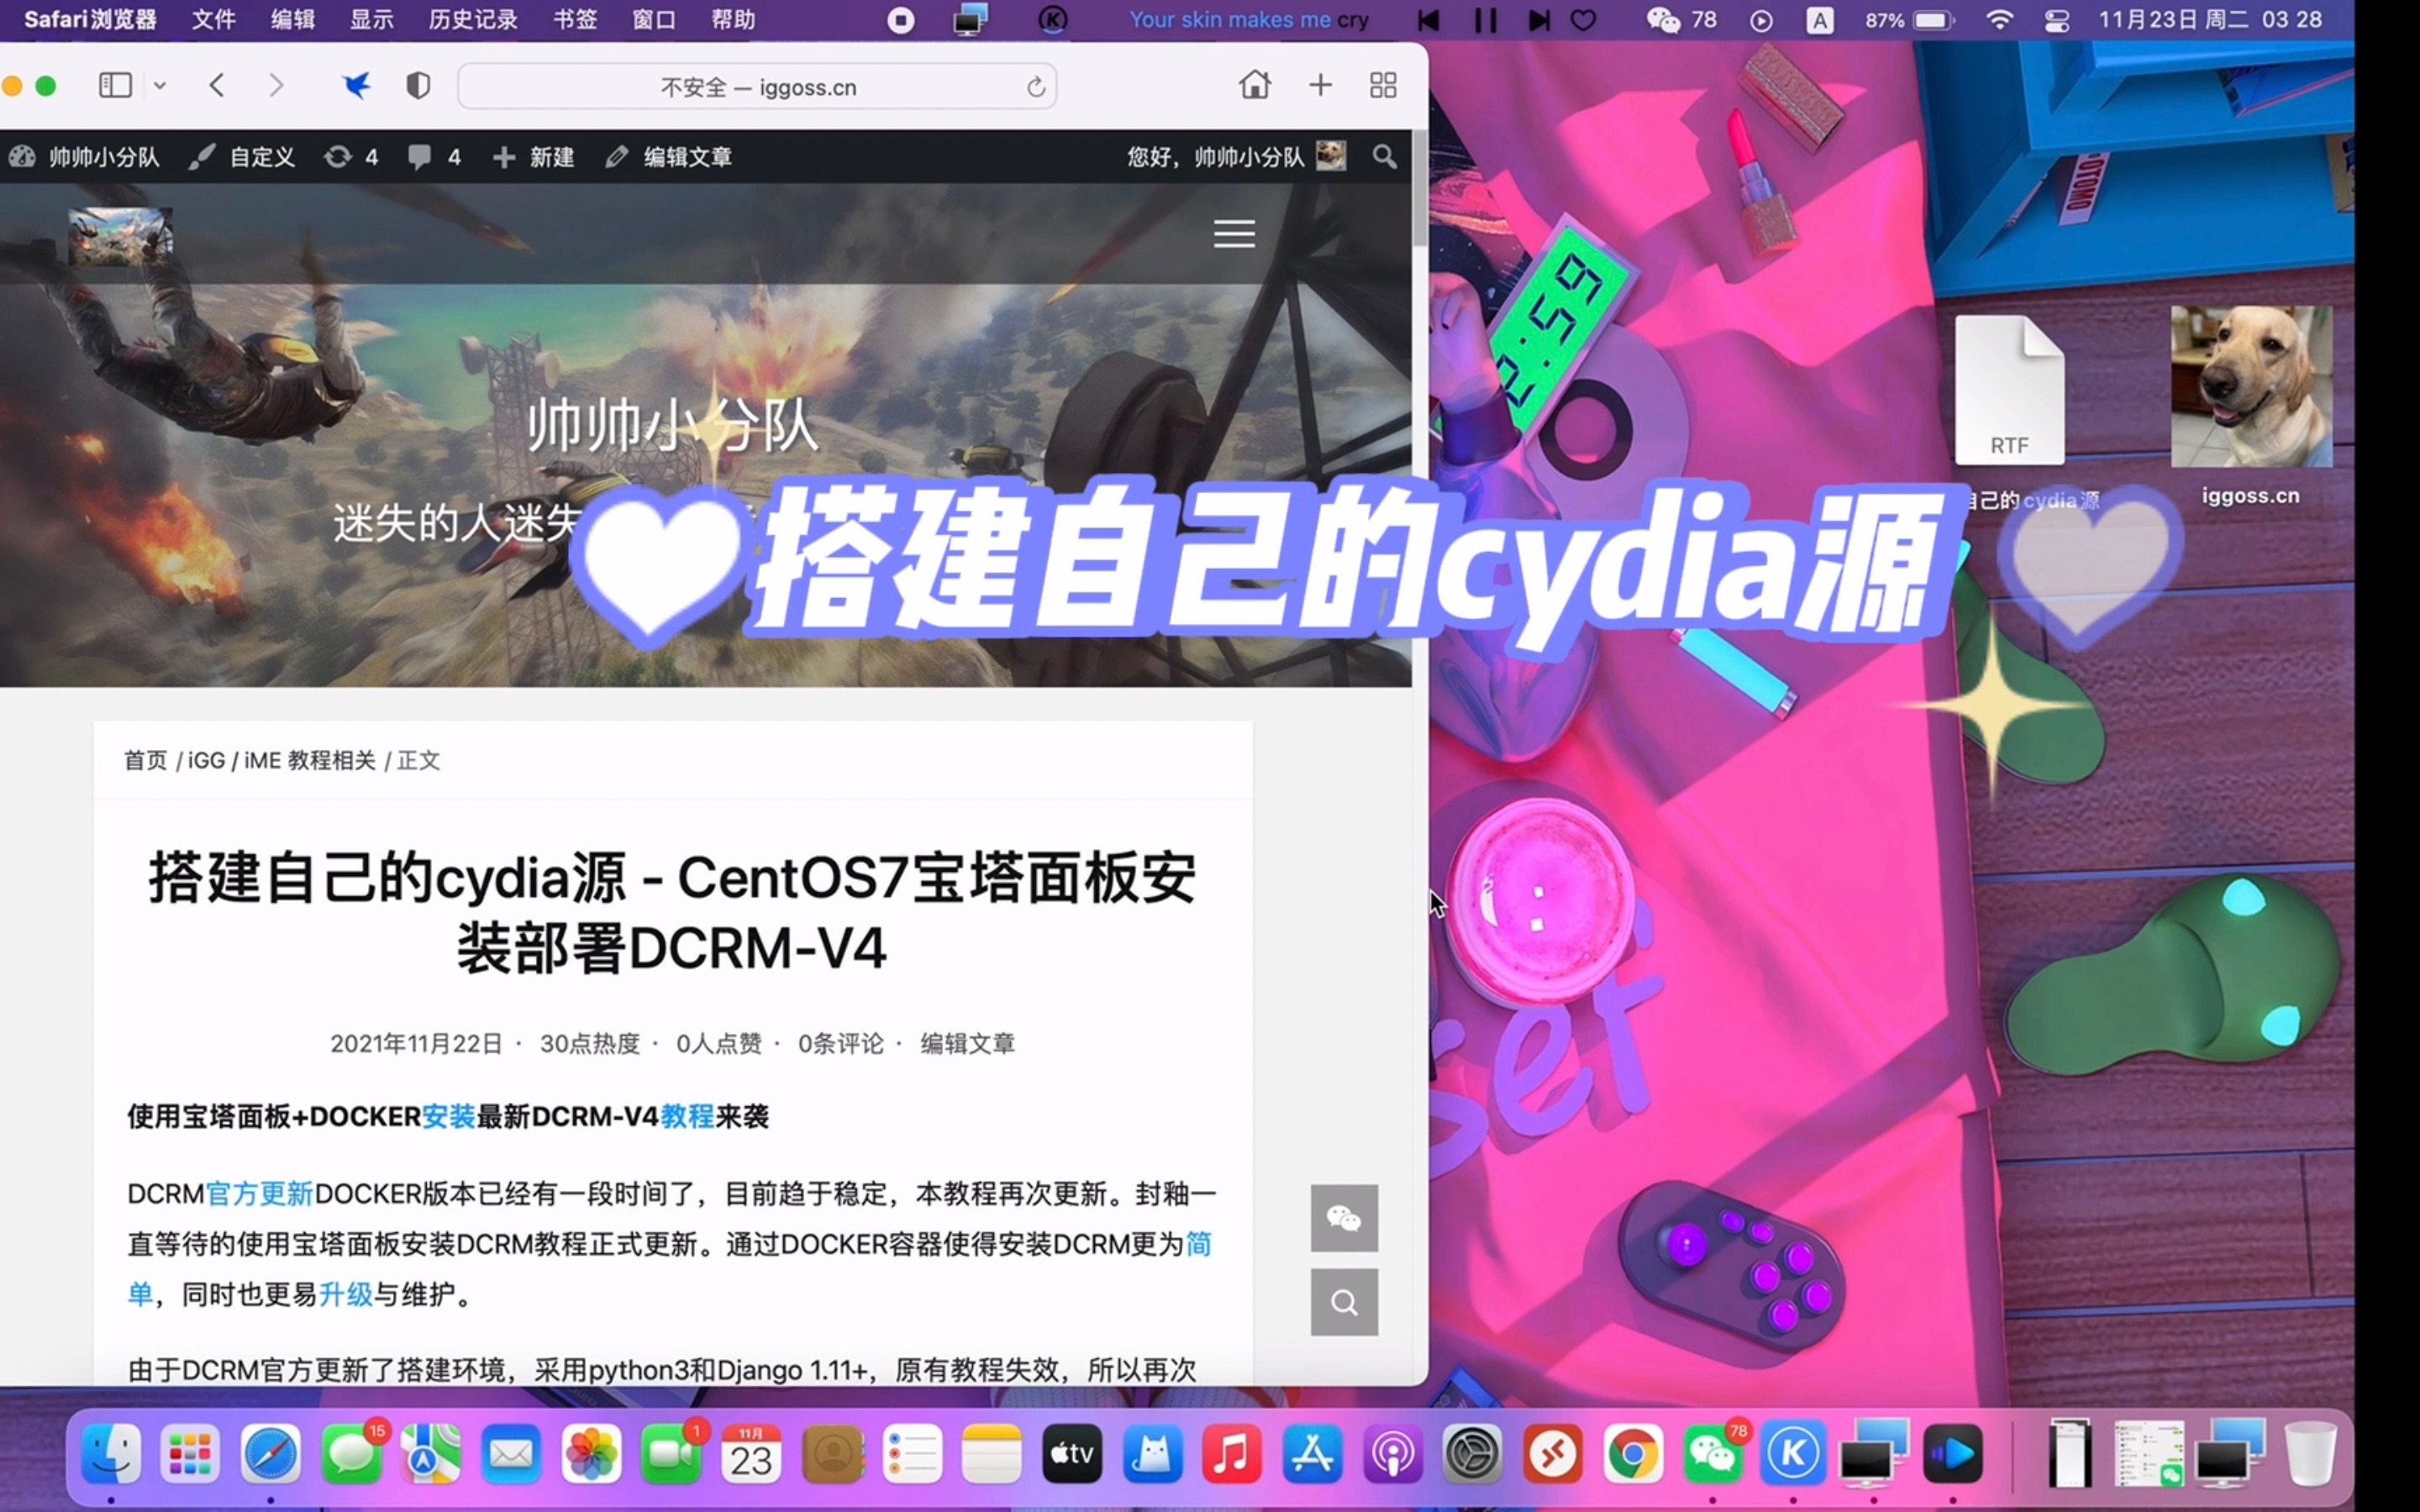Viewport: 2420px width, 1512px height.
Task: Click the 升级 inline link
Action: [346, 1295]
